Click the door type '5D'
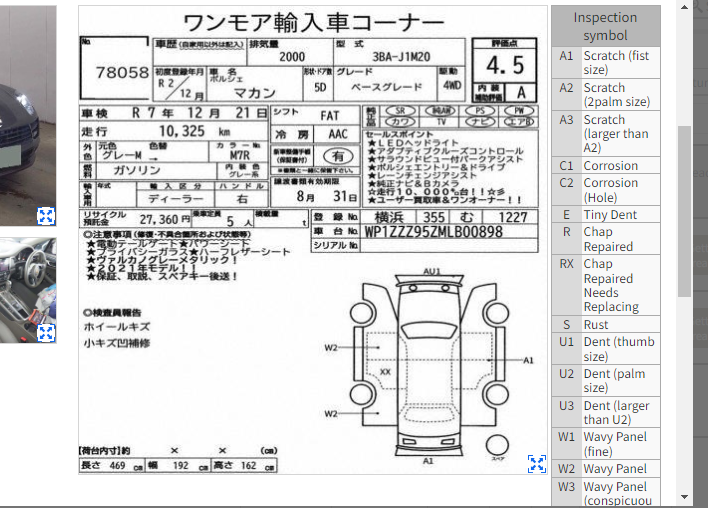 [320, 87]
